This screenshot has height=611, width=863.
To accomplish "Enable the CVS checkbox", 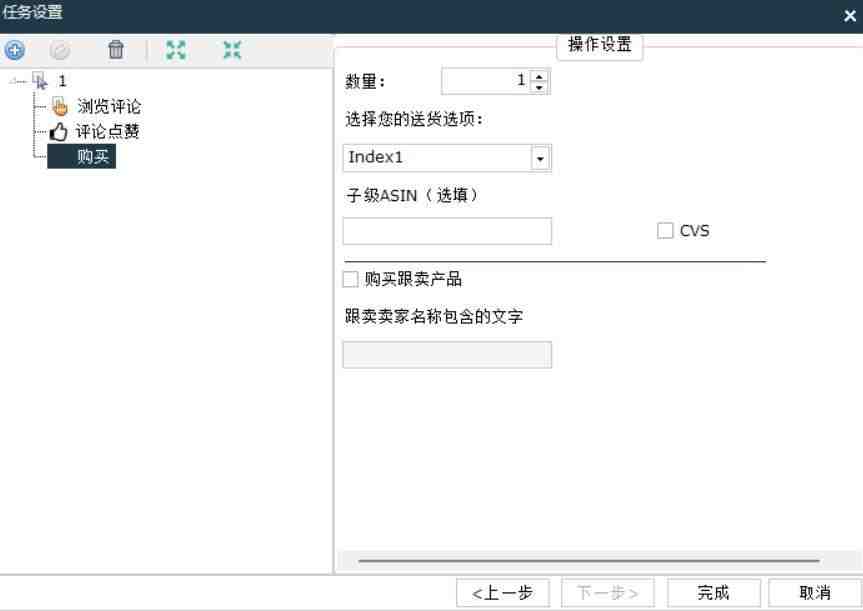I will (665, 231).
